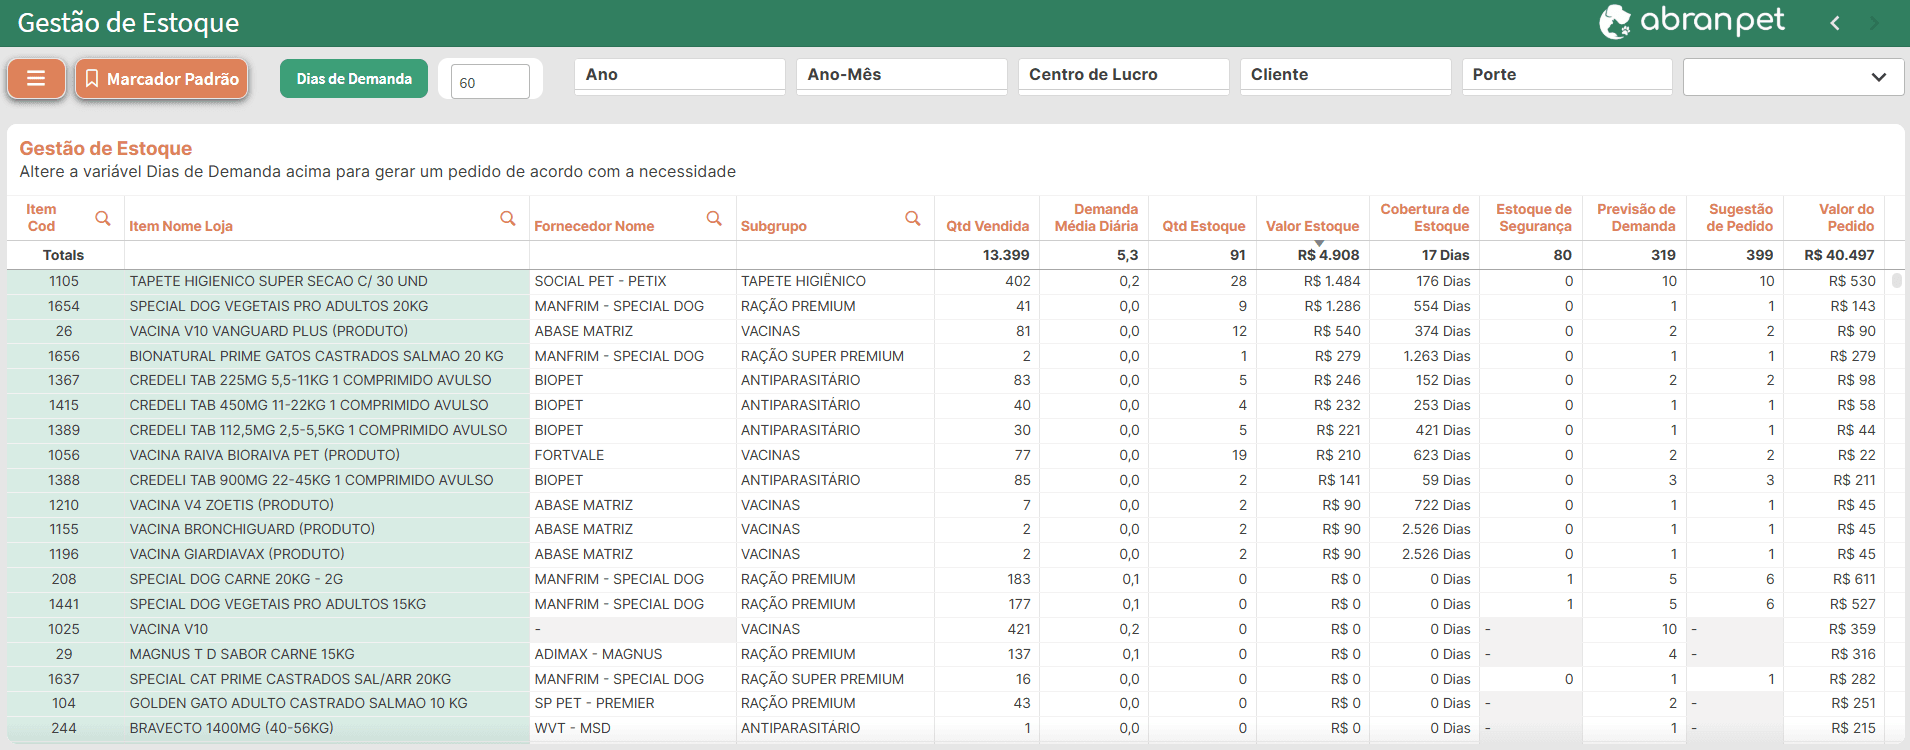Sort by Fornecedor Nome header
The height and width of the screenshot is (750, 1910).
(594, 226)
